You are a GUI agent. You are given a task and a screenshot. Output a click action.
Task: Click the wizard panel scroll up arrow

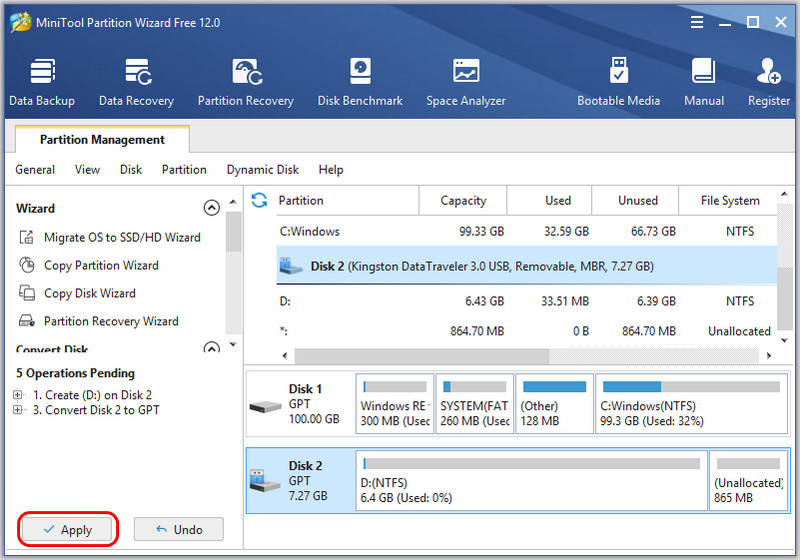(x=233, y=202)
